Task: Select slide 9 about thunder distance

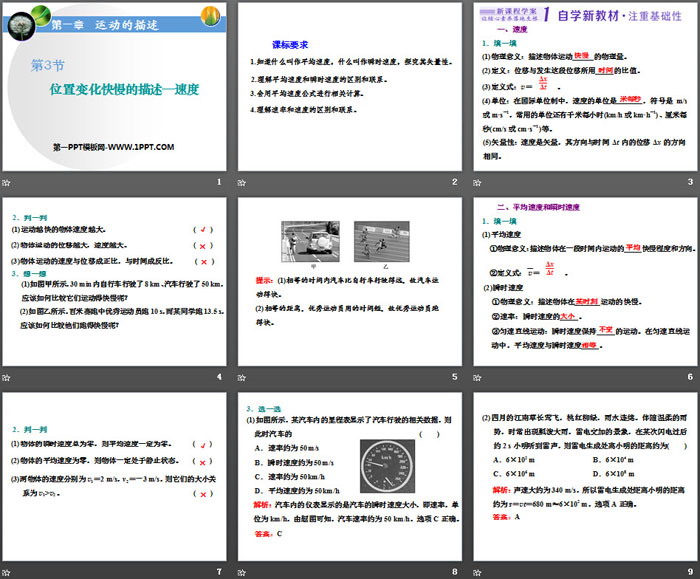Action: (x=583, y=476)
